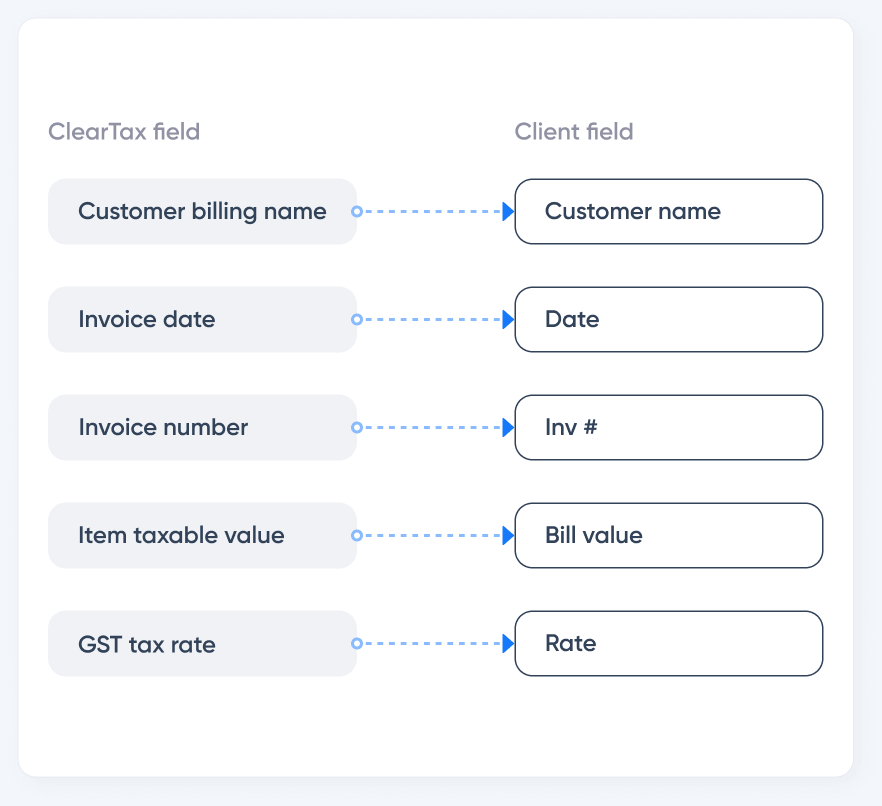Screen dimensions: 882x806
Task: Click the Client field column heading
Action: [x=574, y=131]
